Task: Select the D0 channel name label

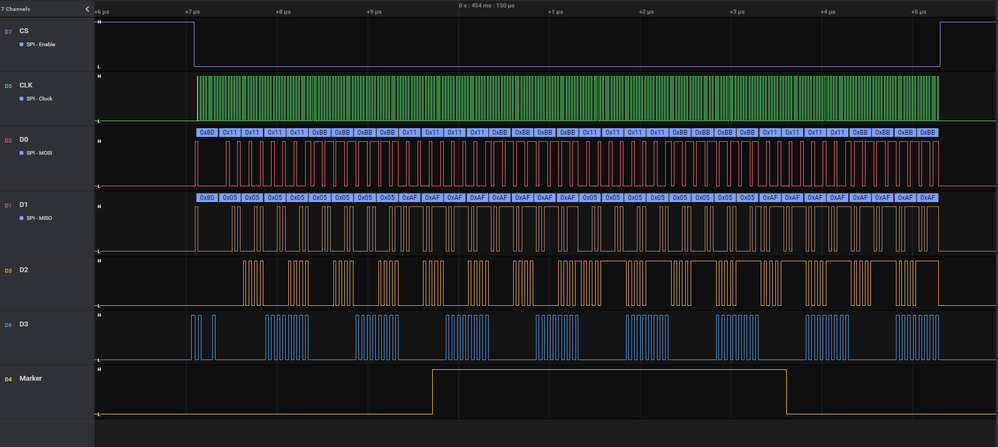Action: [x=24, y=139]
